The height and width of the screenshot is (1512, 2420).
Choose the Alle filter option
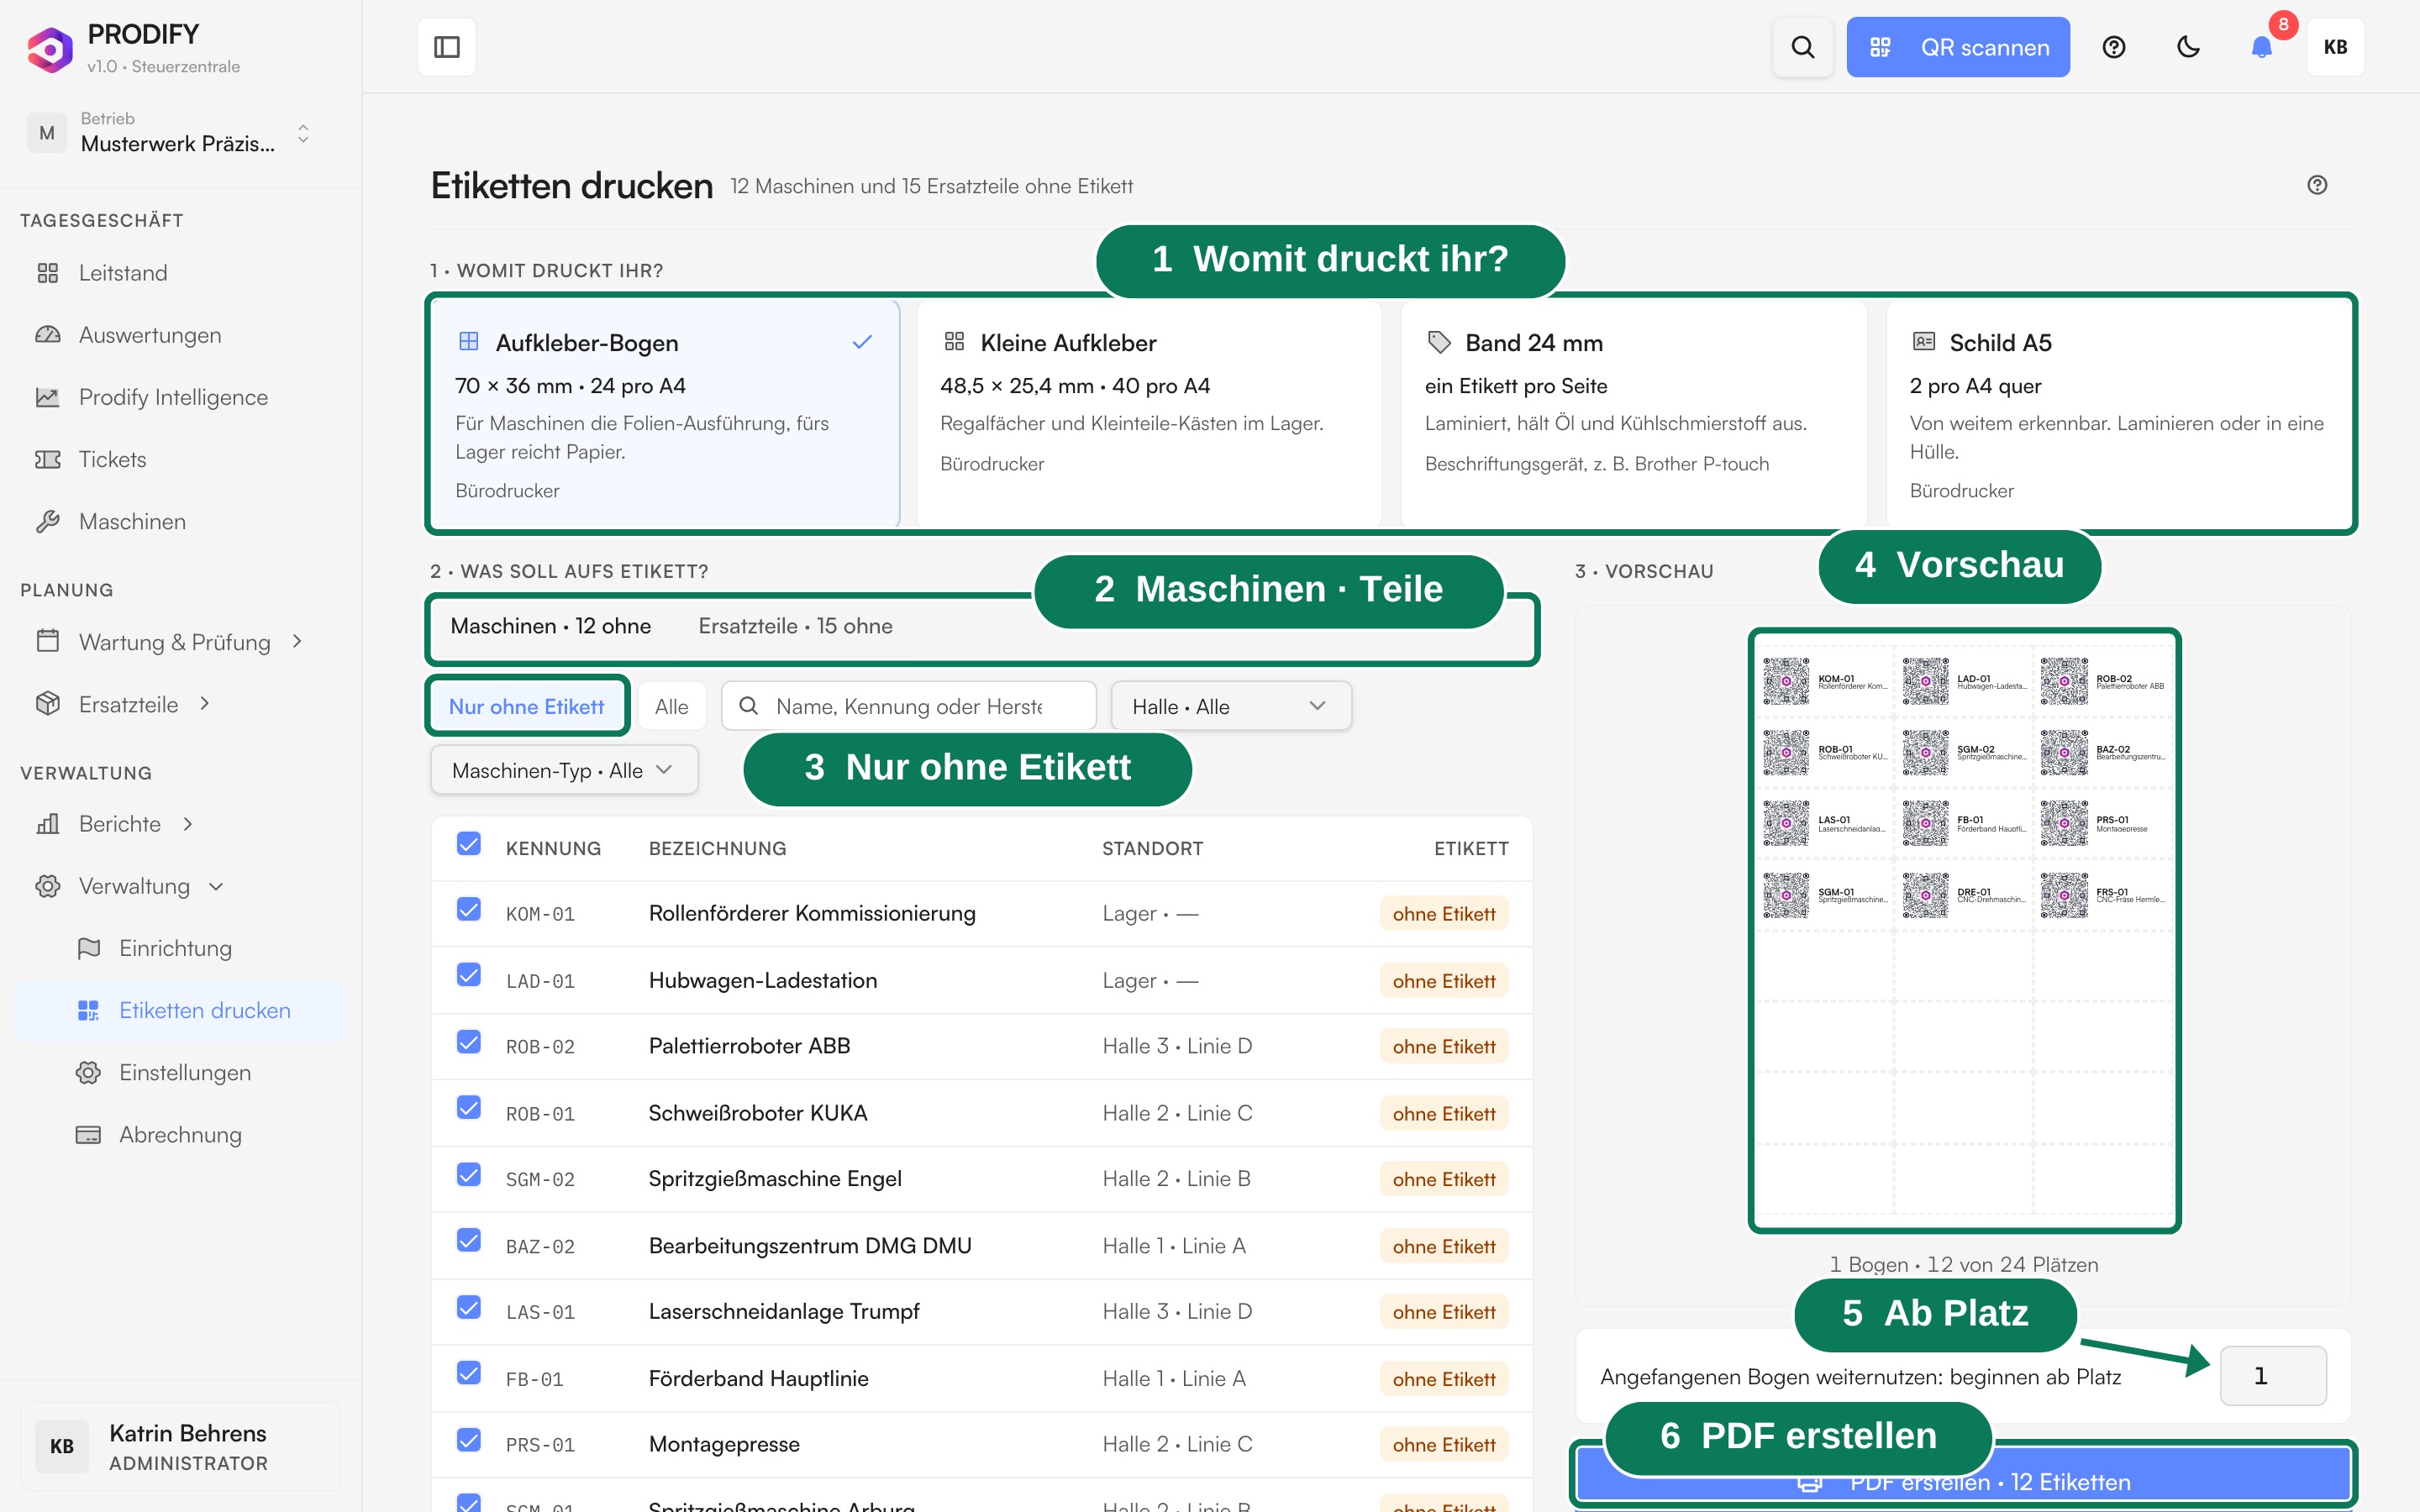pyautogui.click(x=671, y=706)
